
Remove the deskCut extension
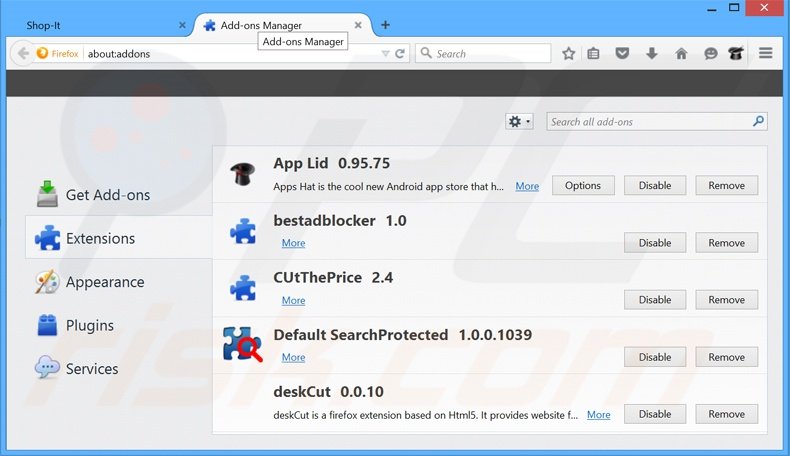pyautogui.click(x=727, y=414)
